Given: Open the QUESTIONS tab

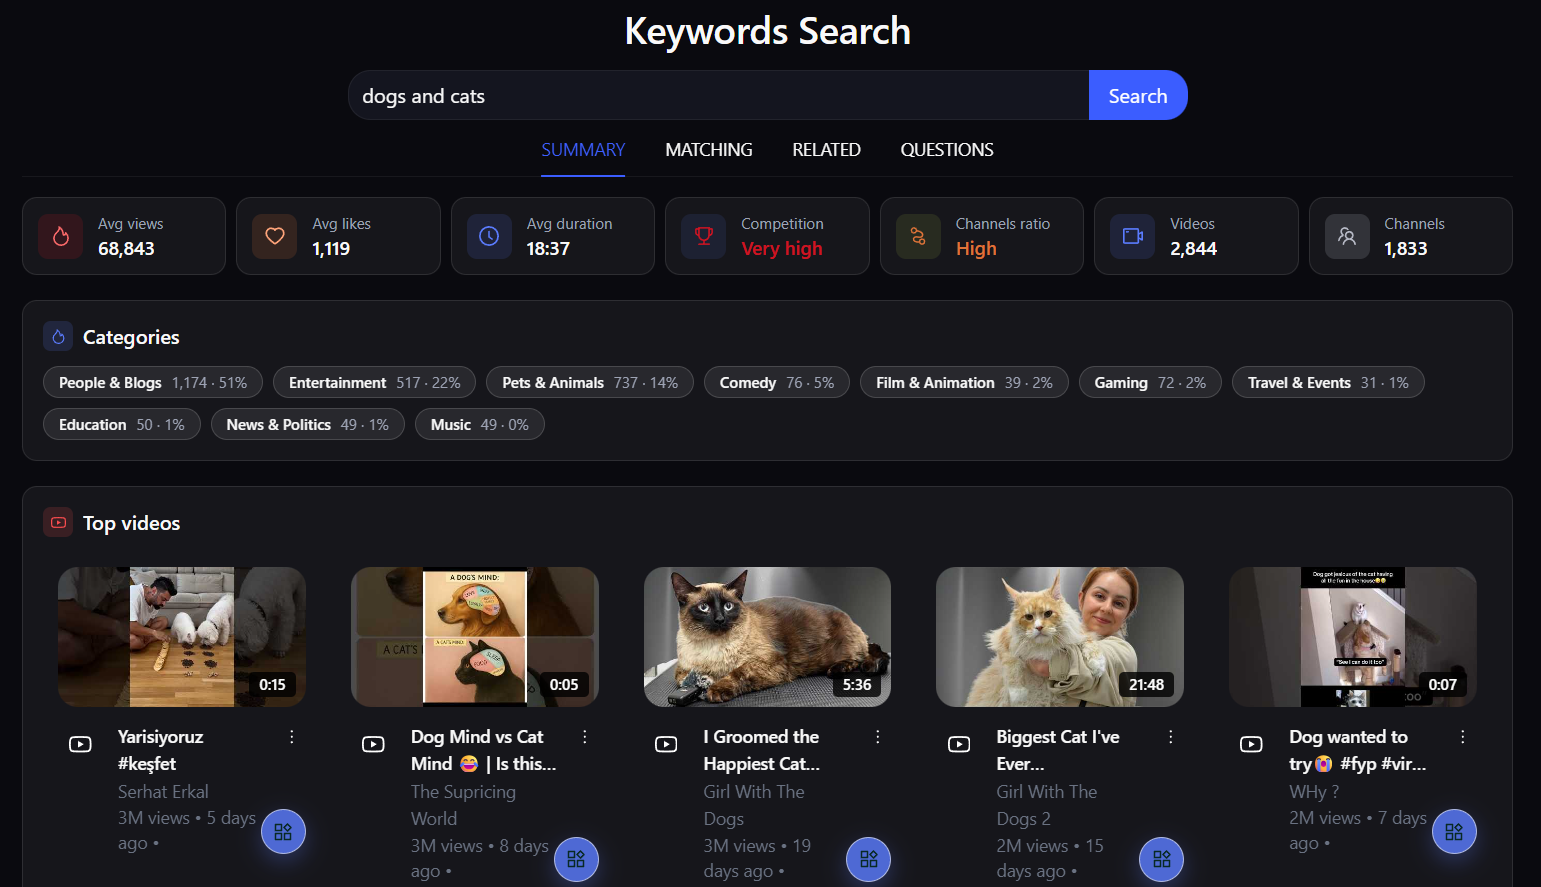Looking at the screenshot, I should tap(947, 150).
